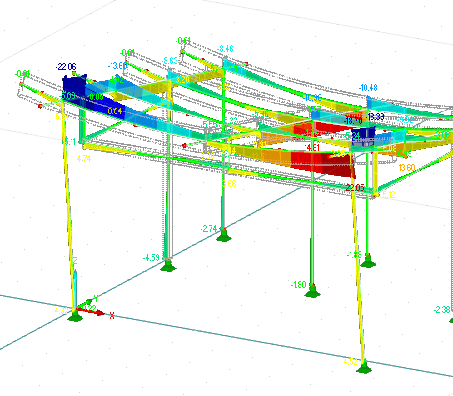Click the cyan Z axis arrow
Image resolution: width=453 pixels, height=396 pixels.
click(x=75, y=288)
